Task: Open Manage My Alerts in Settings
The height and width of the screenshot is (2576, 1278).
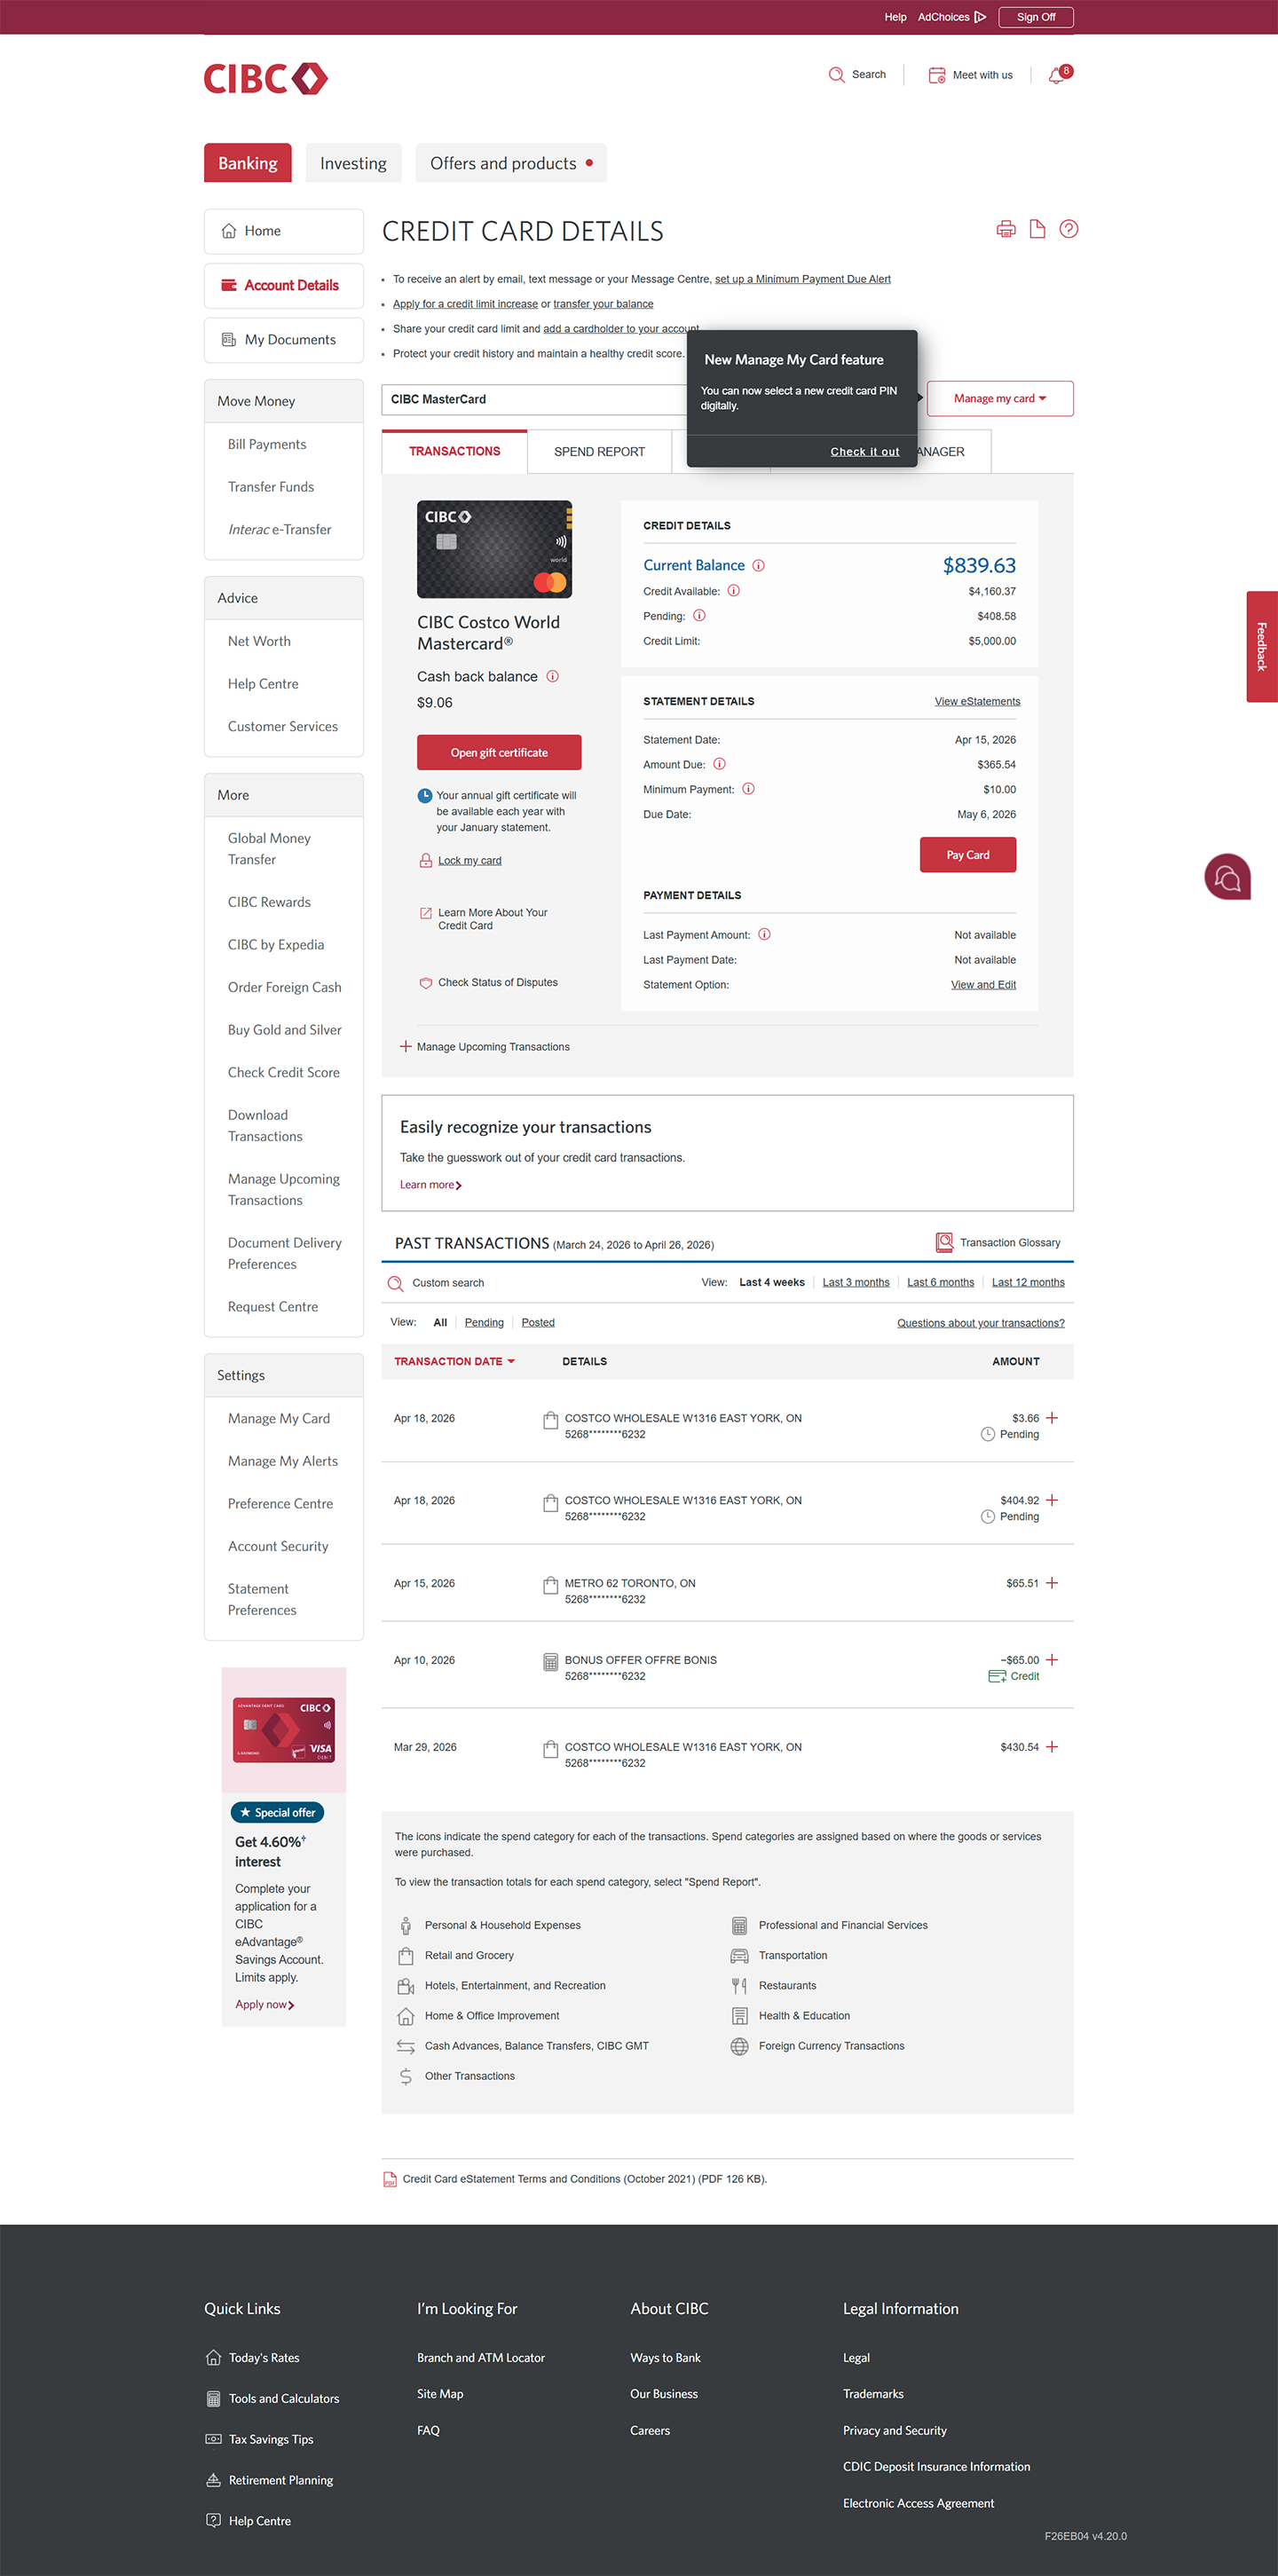Action: pyautogui.click(x=283, y=1462)
